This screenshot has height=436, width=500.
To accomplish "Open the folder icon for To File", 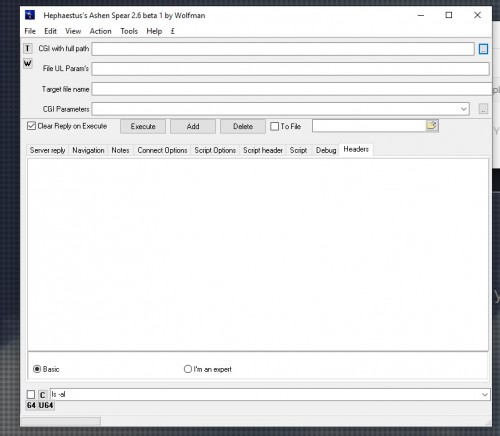I will (432, 126).
